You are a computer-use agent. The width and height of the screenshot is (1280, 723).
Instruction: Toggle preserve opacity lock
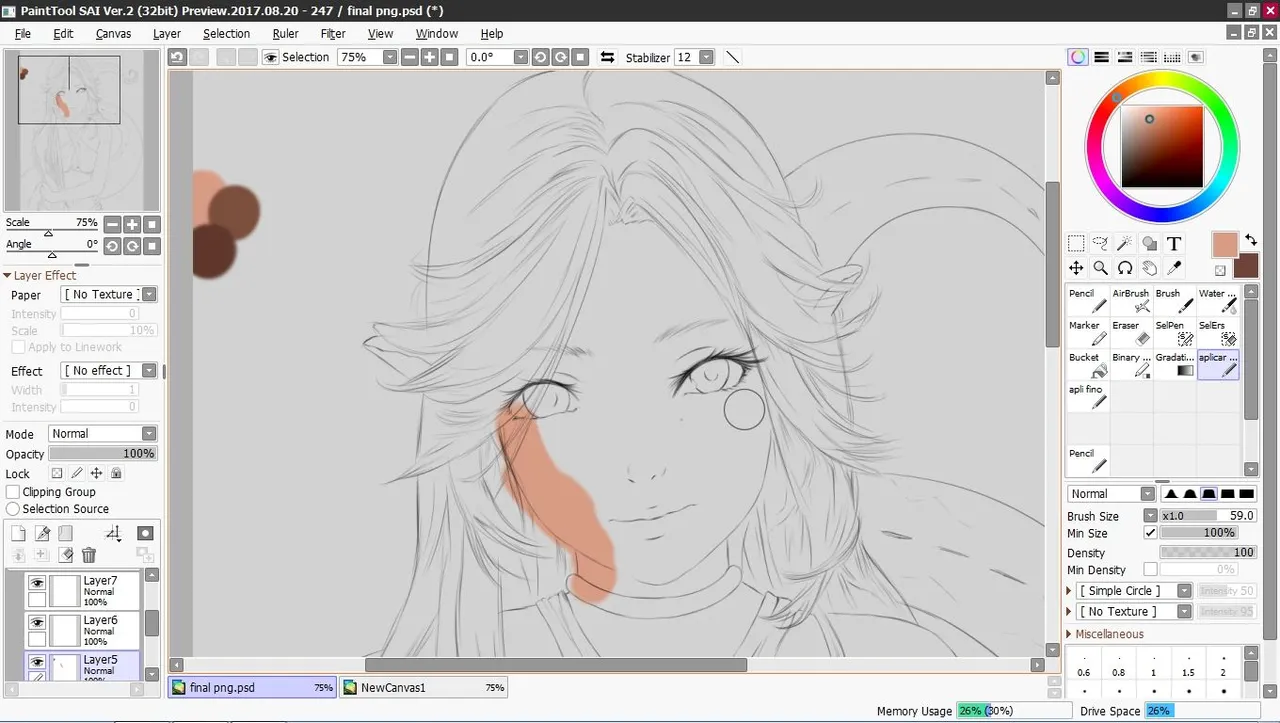pyautogui.click(x=57, y=474)
